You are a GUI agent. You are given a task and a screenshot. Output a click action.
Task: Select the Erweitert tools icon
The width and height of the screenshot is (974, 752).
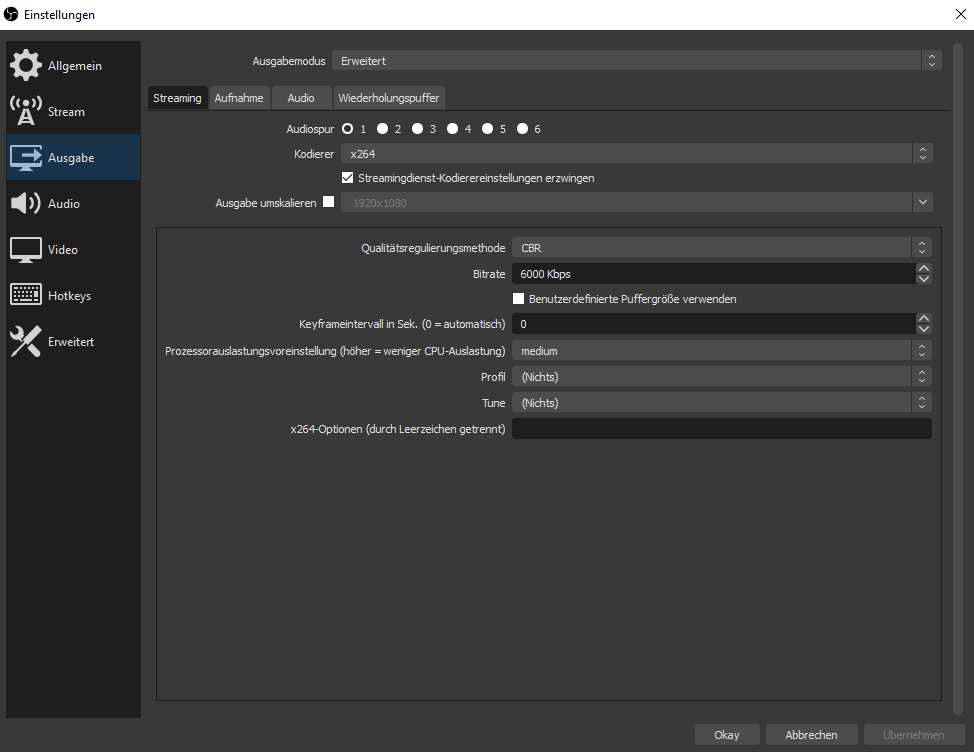26,342
